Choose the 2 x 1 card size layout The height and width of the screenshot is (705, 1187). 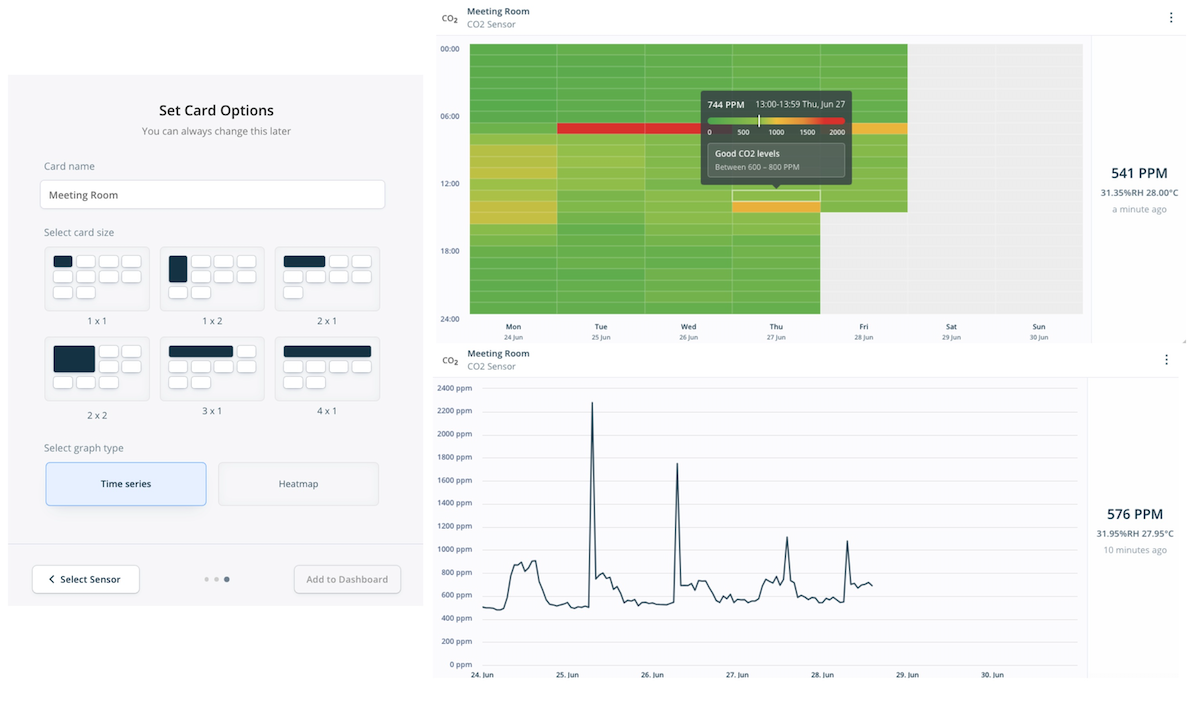coord(327,277)
